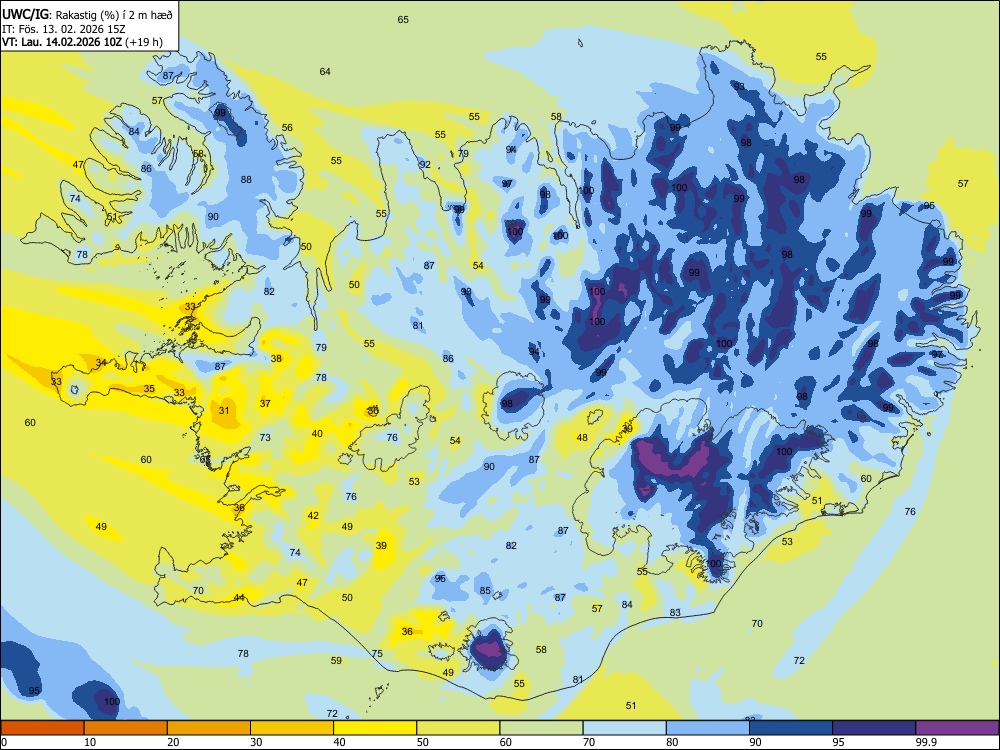Click the map value "35"

149,388
